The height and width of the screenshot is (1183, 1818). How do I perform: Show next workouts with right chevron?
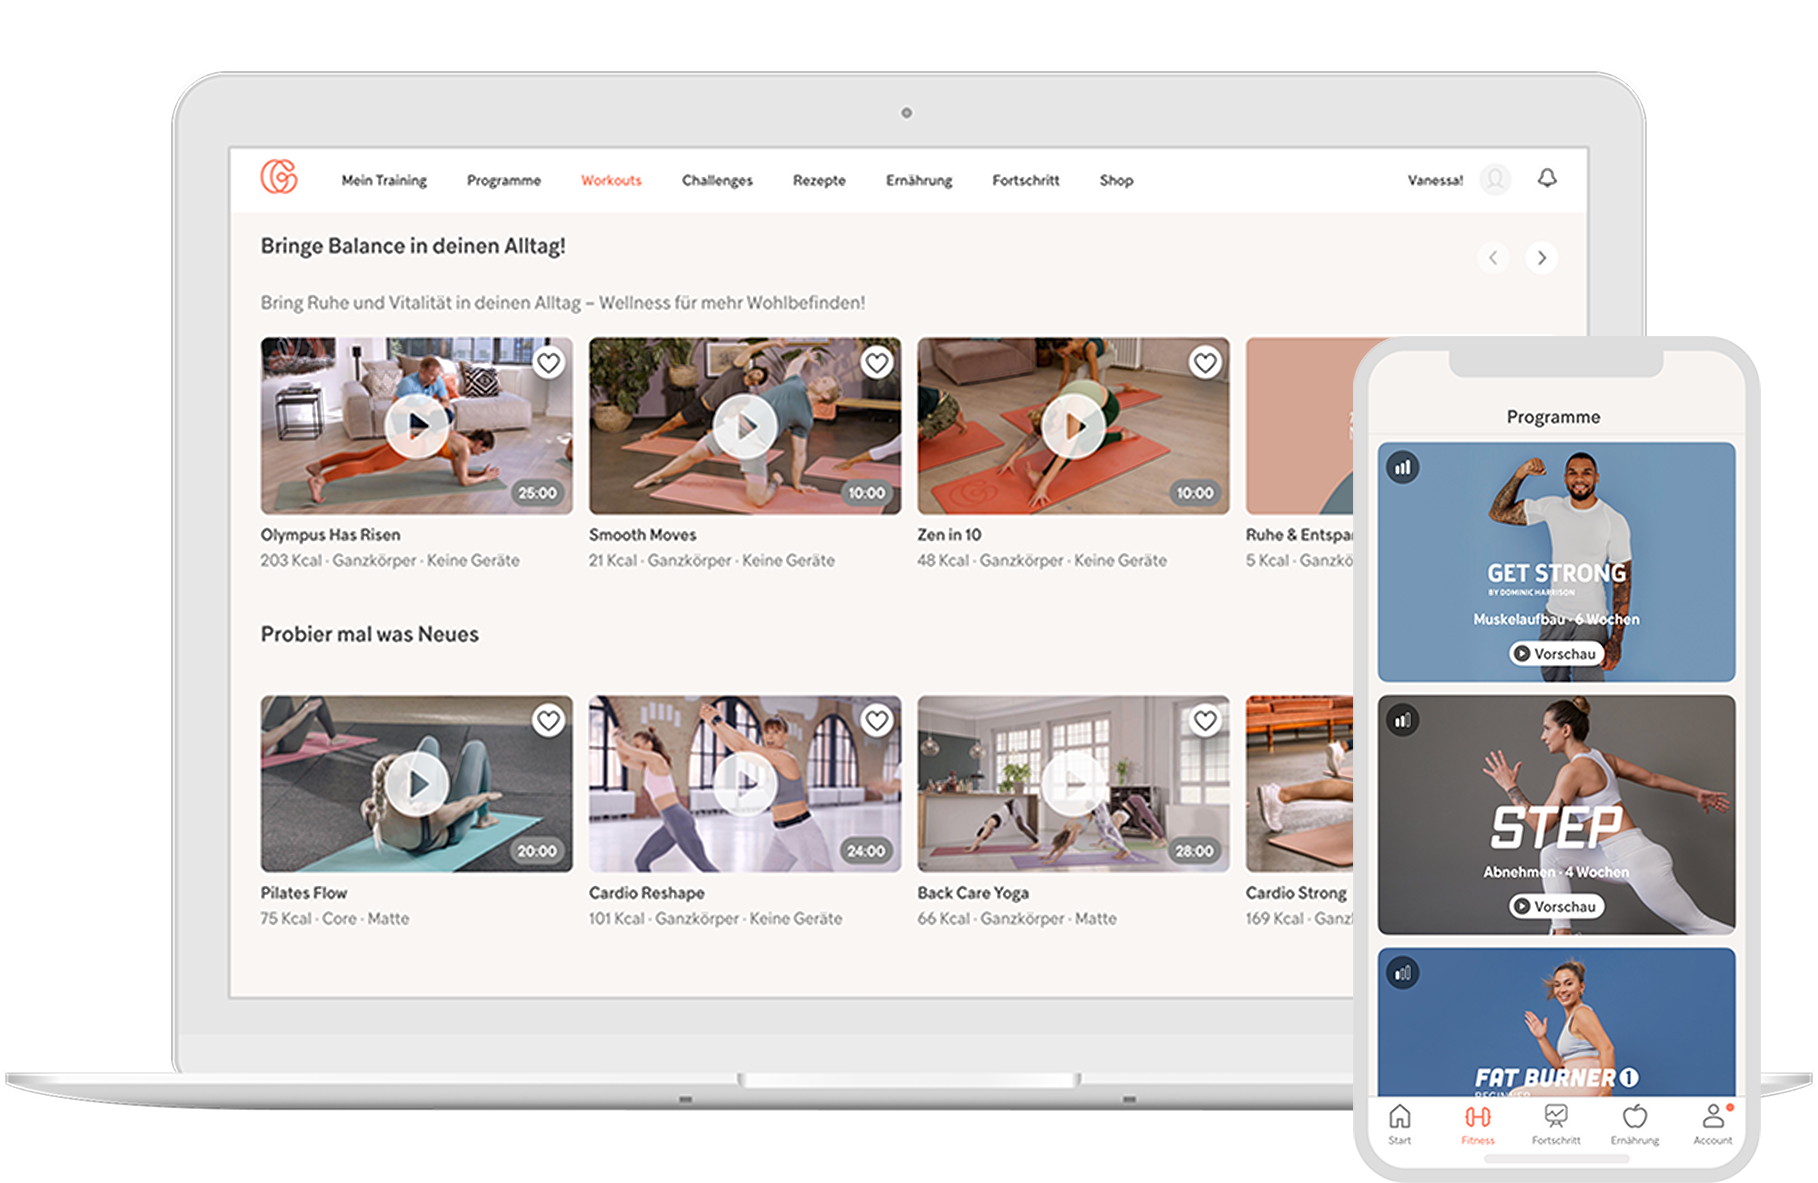1541,258
